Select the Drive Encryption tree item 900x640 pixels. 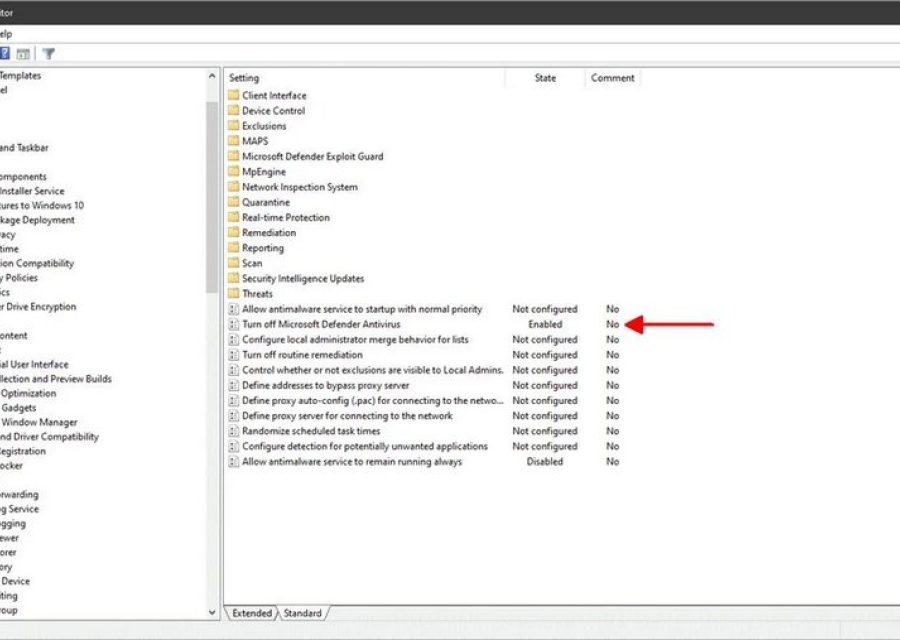pos(38,307)
